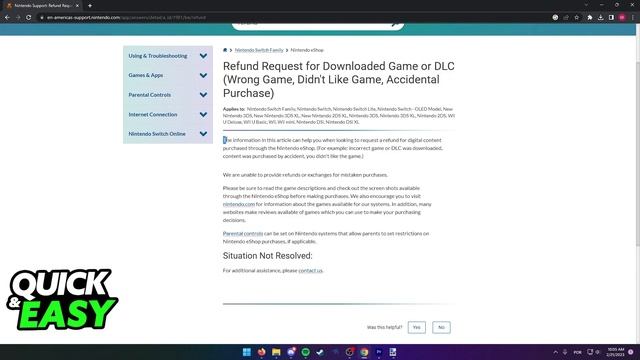Open the notification badge beside the clock
The image size is (640, 360).
(631, 352)
